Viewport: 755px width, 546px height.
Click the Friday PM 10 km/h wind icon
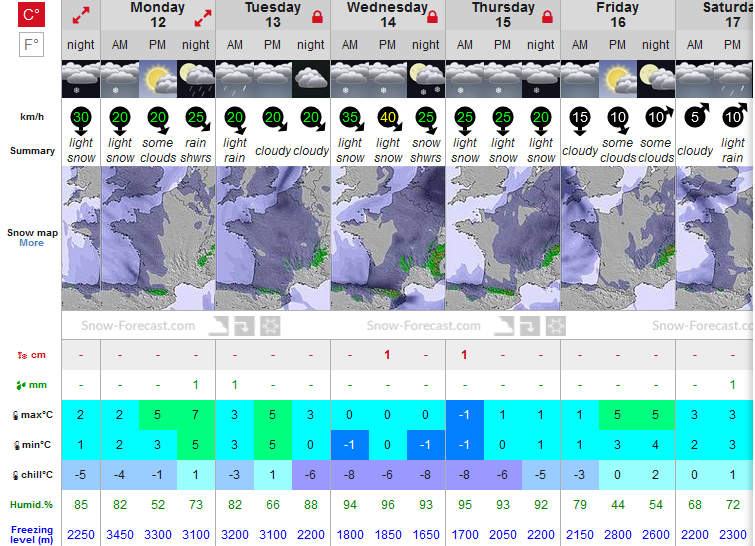point(619,120)
